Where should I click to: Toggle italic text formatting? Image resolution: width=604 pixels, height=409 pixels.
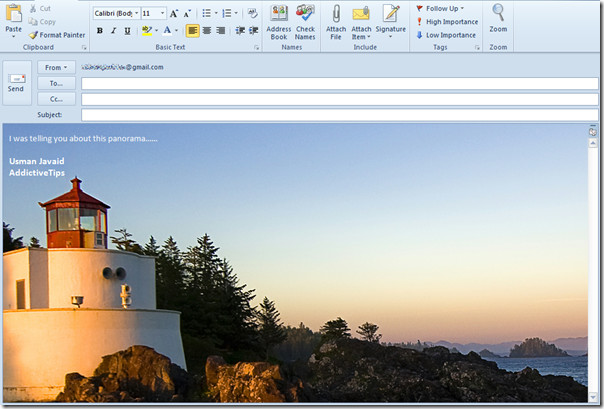pyautogui.click(x=113, y=31)
